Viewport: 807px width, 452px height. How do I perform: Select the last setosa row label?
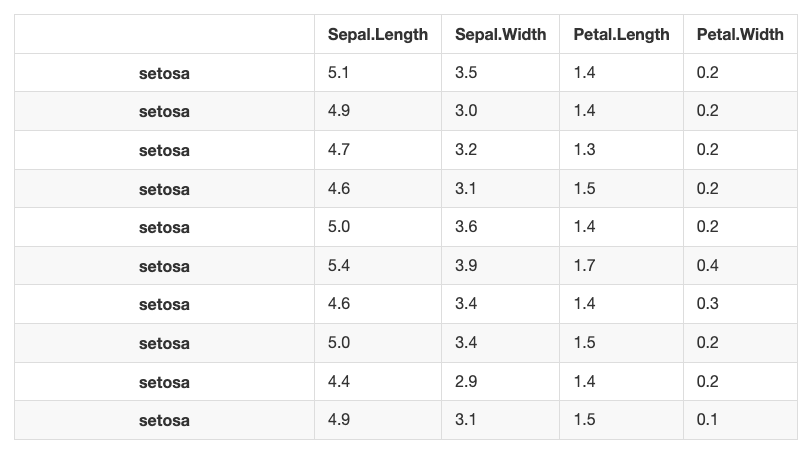click(x=164, y=420)
